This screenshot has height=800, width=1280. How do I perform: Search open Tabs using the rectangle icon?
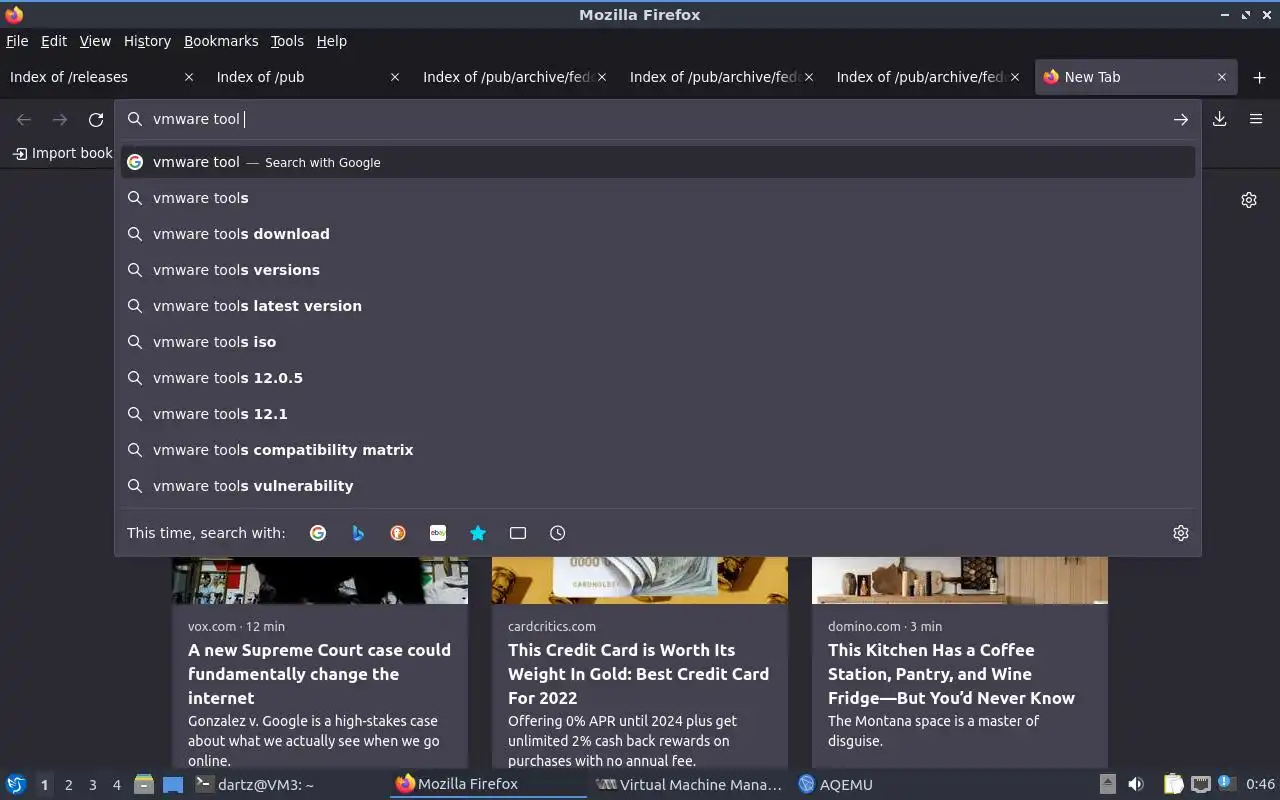tap(518, 533)
